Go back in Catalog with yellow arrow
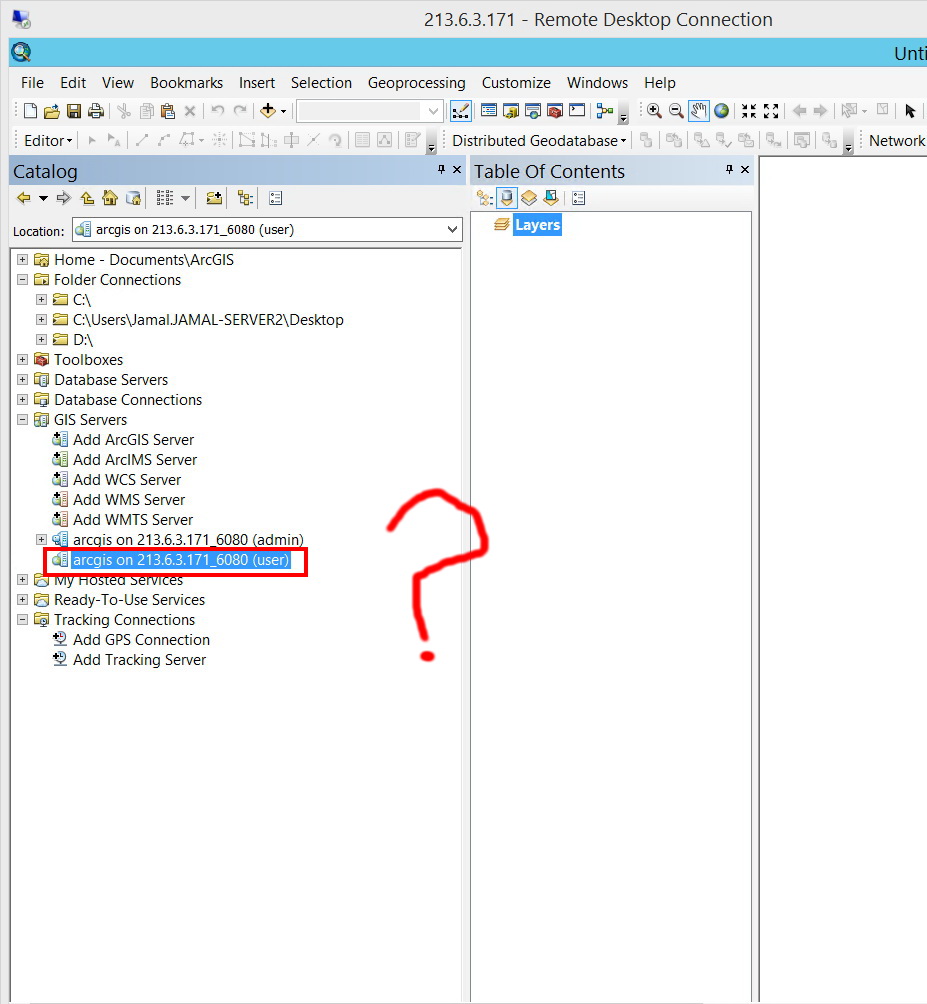Image resolution: width=927 pixels, height=1004 pixels. [x=24, y=198]
